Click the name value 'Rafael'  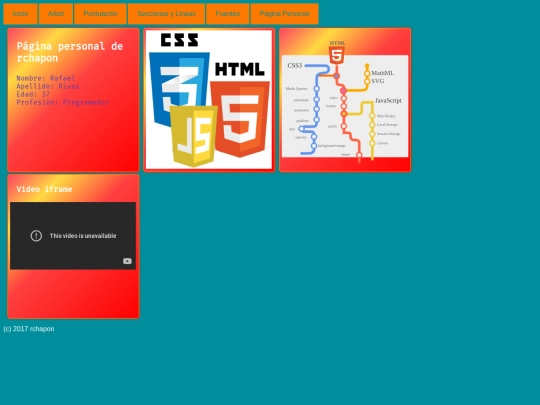(63, 78)
